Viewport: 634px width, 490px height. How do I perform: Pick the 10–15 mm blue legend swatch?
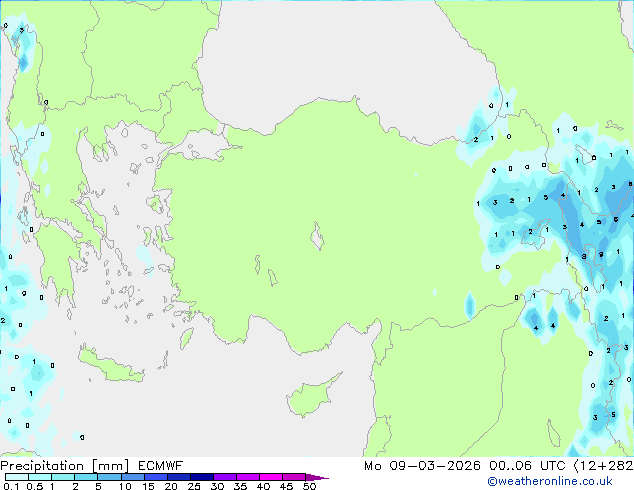[x=132, y=477]
